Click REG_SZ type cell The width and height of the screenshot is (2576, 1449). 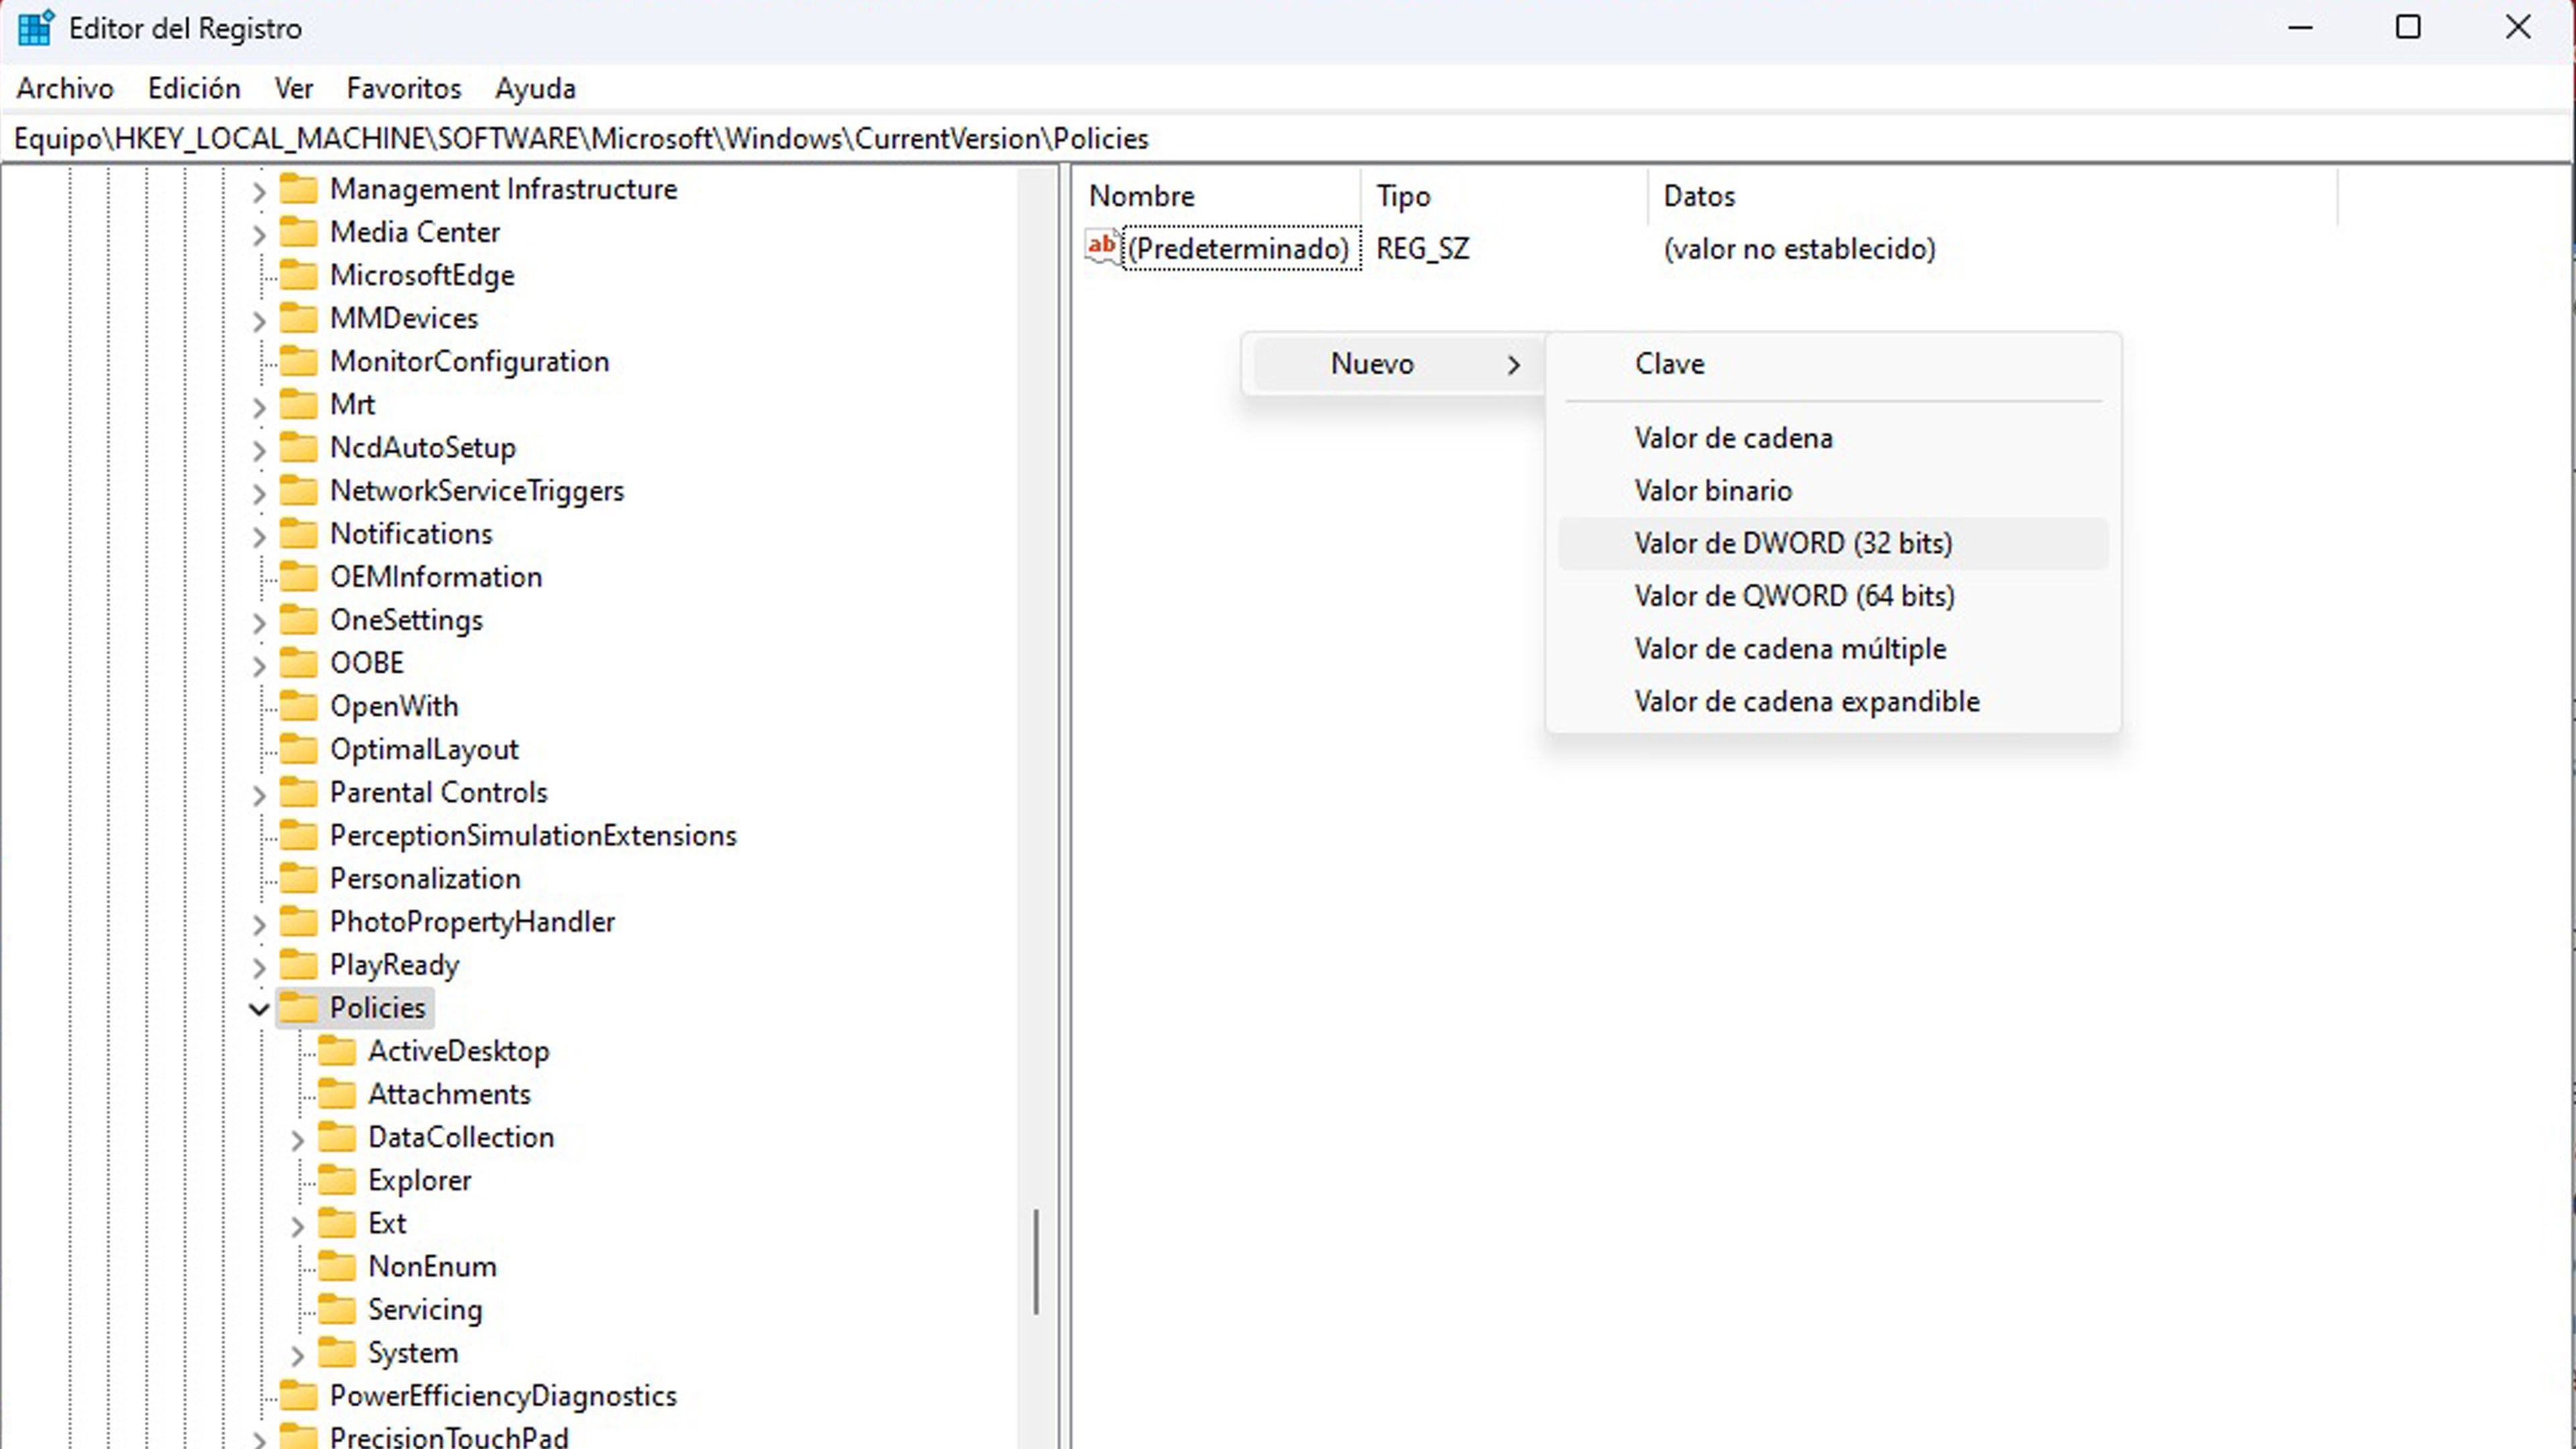(x=1423, y=248)
